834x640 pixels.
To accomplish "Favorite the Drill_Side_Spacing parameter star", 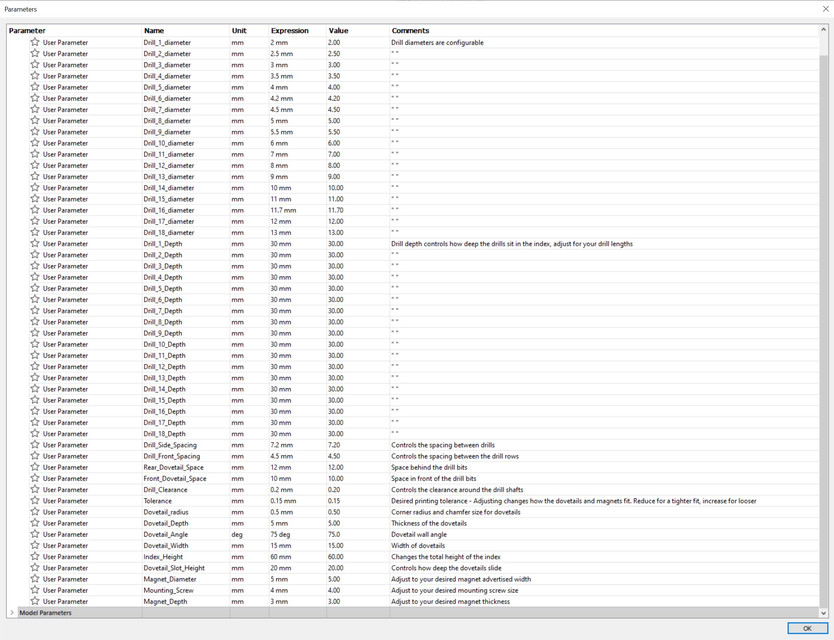I will click(35, 445).
